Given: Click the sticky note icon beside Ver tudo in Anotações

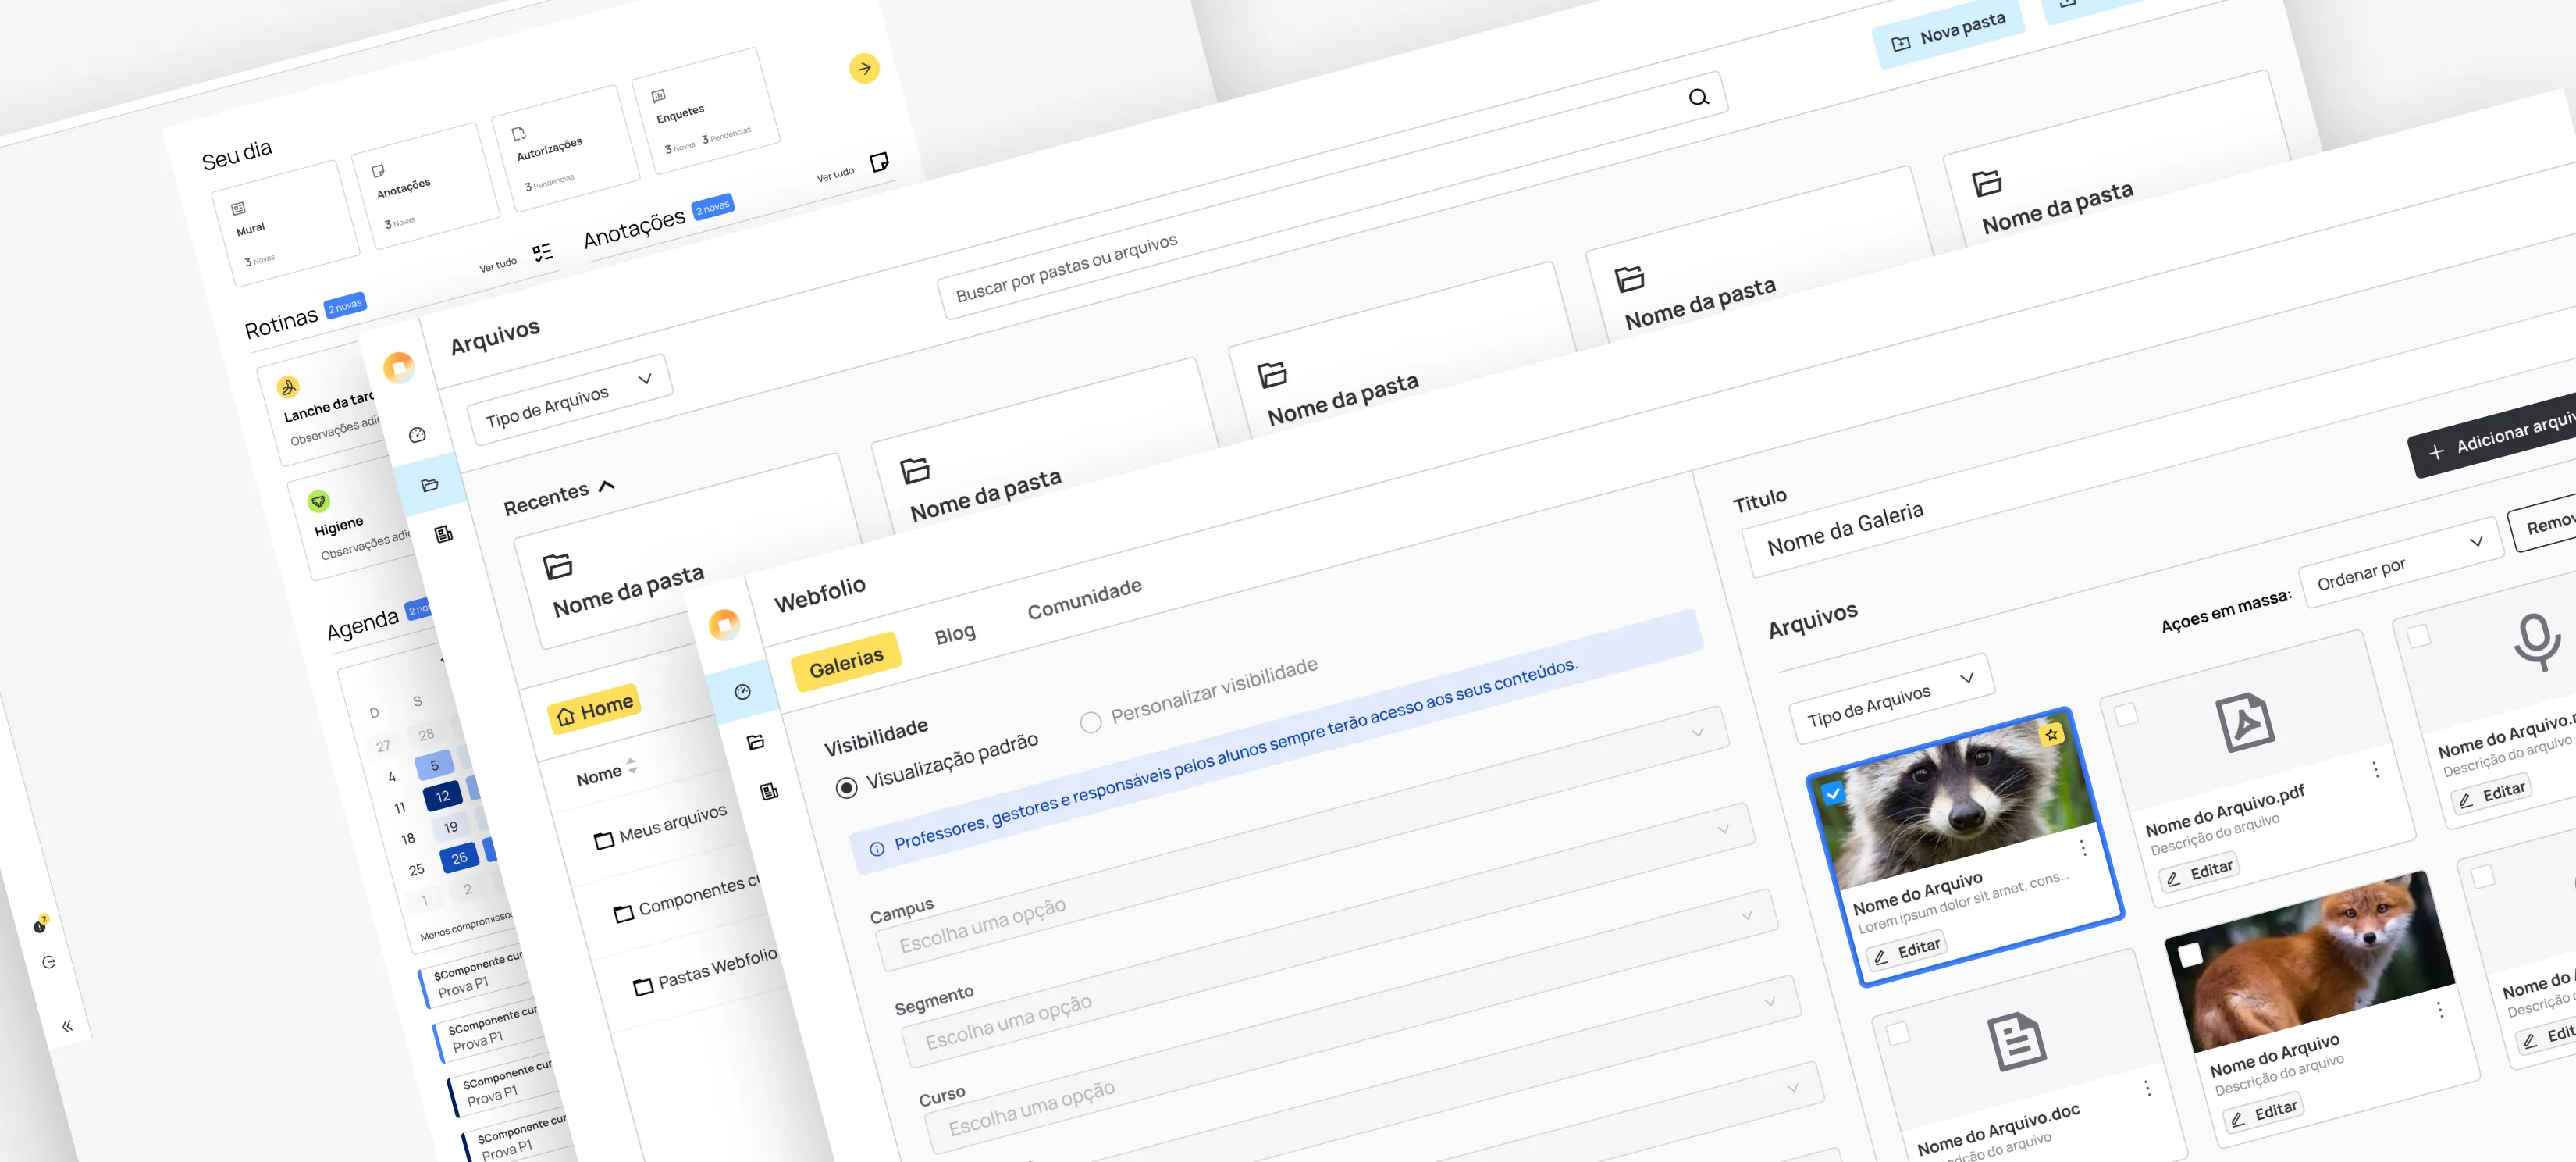Looking at the screenshot, I should pyautogui.click(x=879, y=162).
